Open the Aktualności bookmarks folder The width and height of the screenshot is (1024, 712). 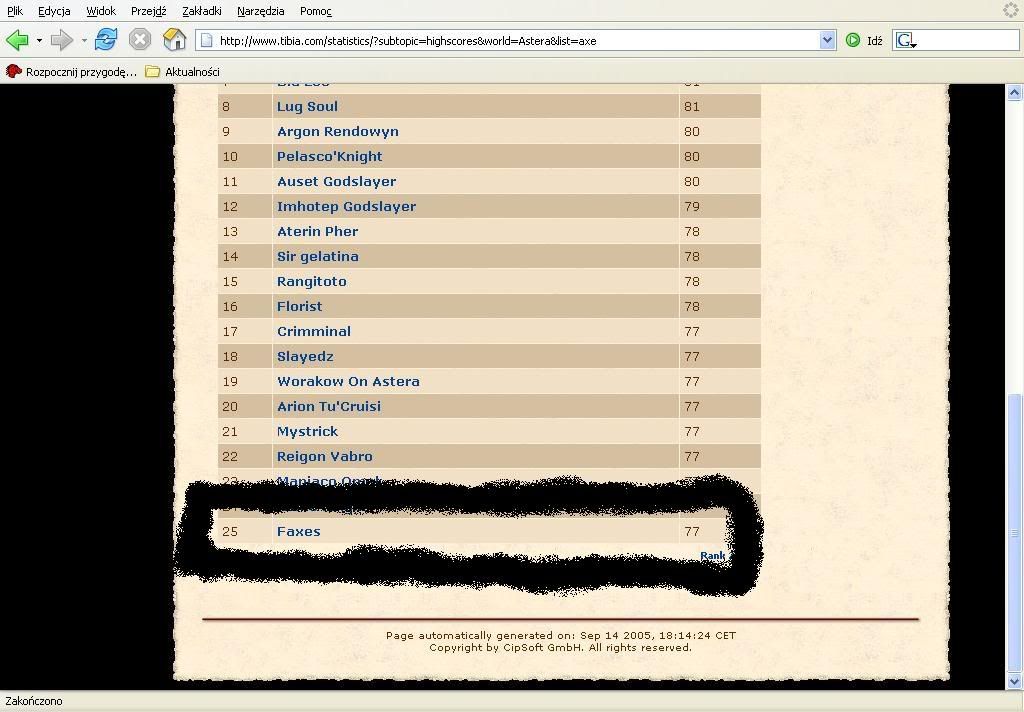click(183, 72)
